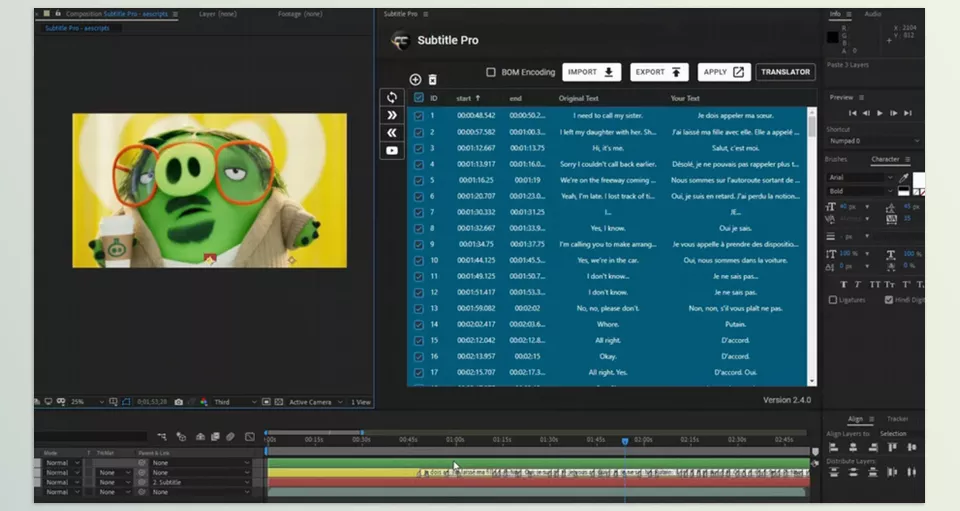Image resolution: width=960 pixels, height=511 pixels.
Task: Open the 25% magnification dropdown
Action: tap(87, 402)
